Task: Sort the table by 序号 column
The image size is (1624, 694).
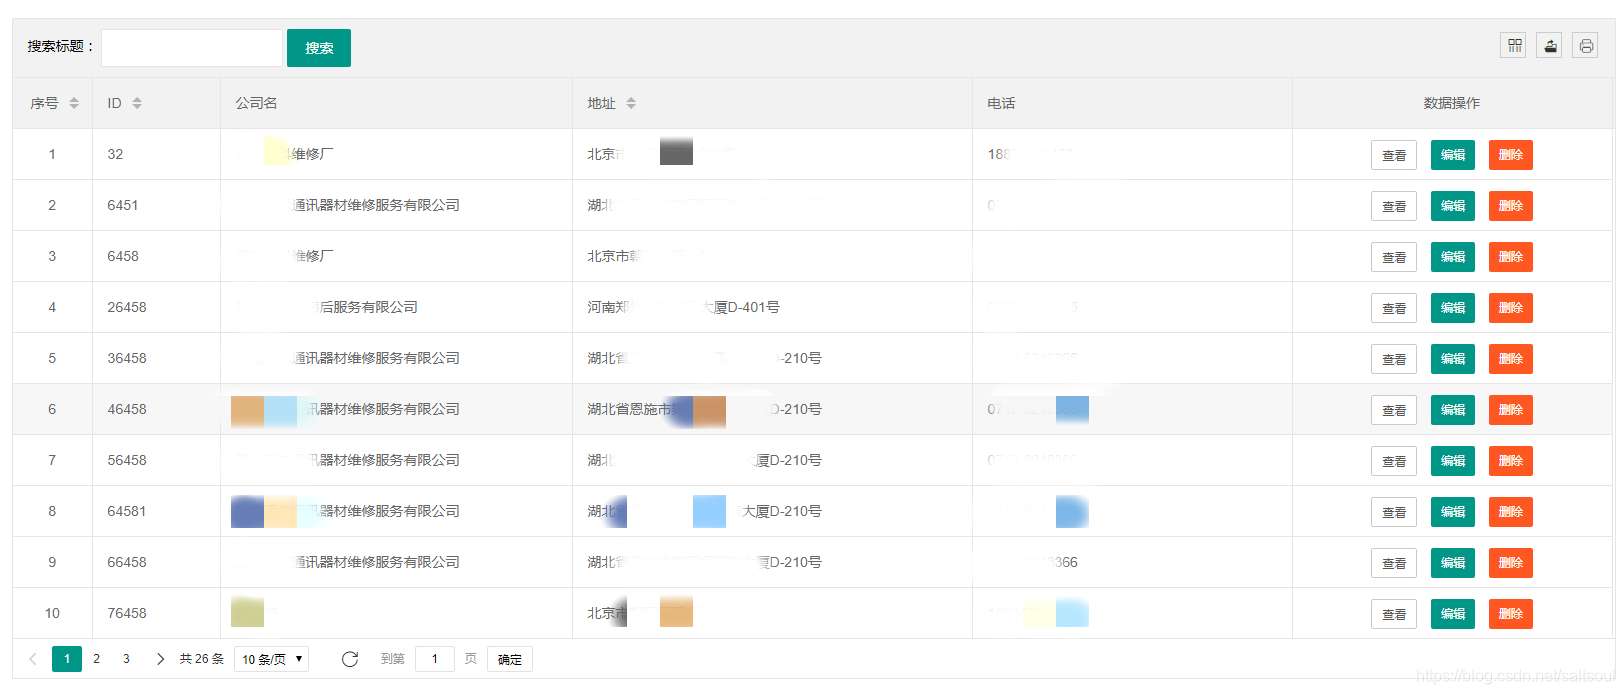Action: pos(74,103)
